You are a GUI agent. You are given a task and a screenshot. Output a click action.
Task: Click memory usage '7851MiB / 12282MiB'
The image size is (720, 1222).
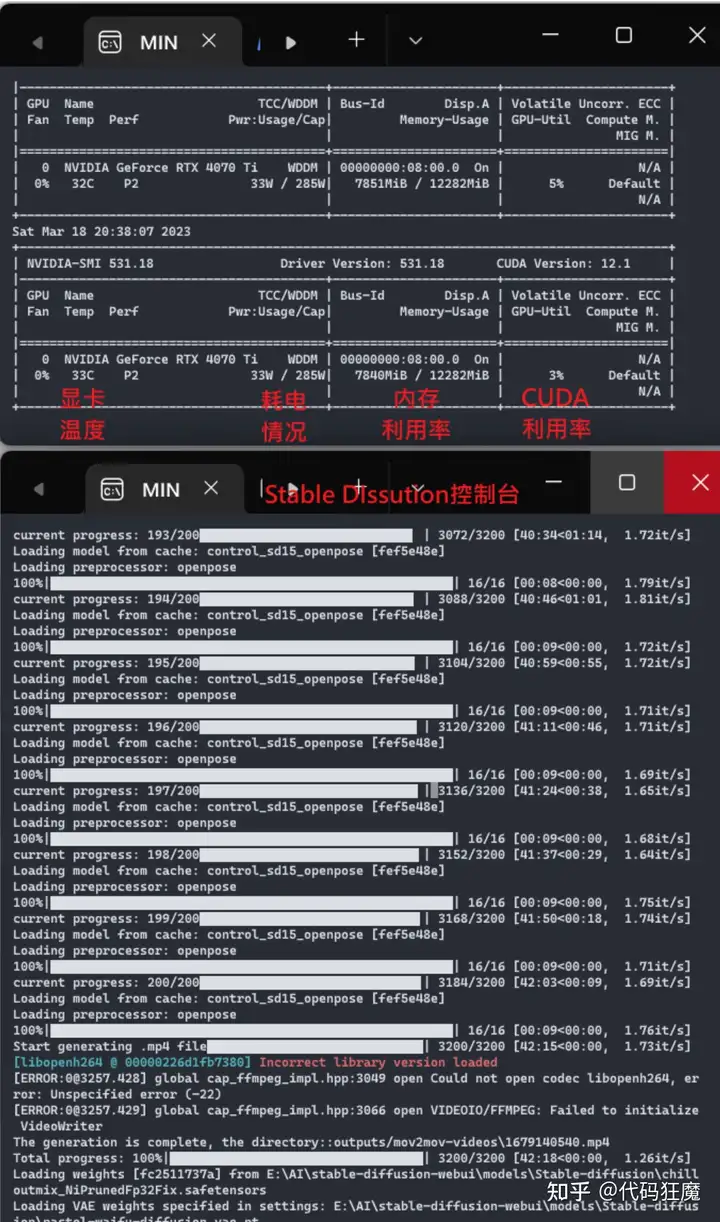pos(422,183)
